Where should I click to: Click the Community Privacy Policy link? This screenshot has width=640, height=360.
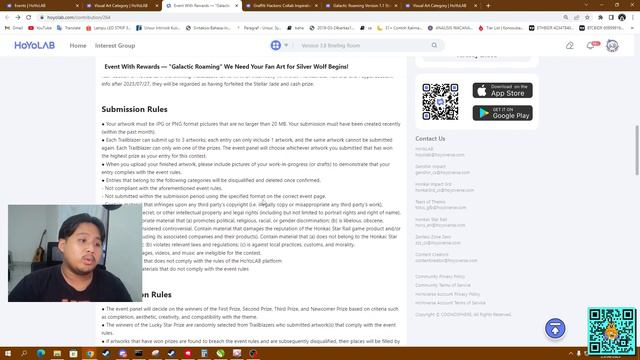click(440, 276)
